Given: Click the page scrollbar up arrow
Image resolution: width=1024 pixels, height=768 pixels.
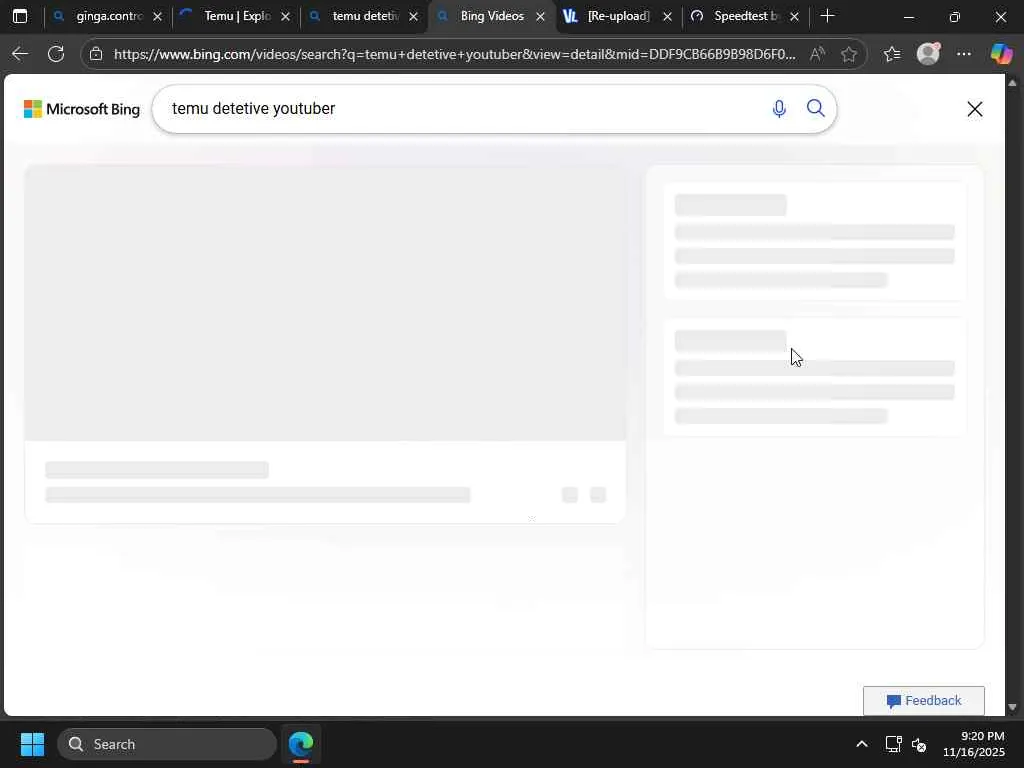Looking at the screenshot, I should [x=1012, y=83].
